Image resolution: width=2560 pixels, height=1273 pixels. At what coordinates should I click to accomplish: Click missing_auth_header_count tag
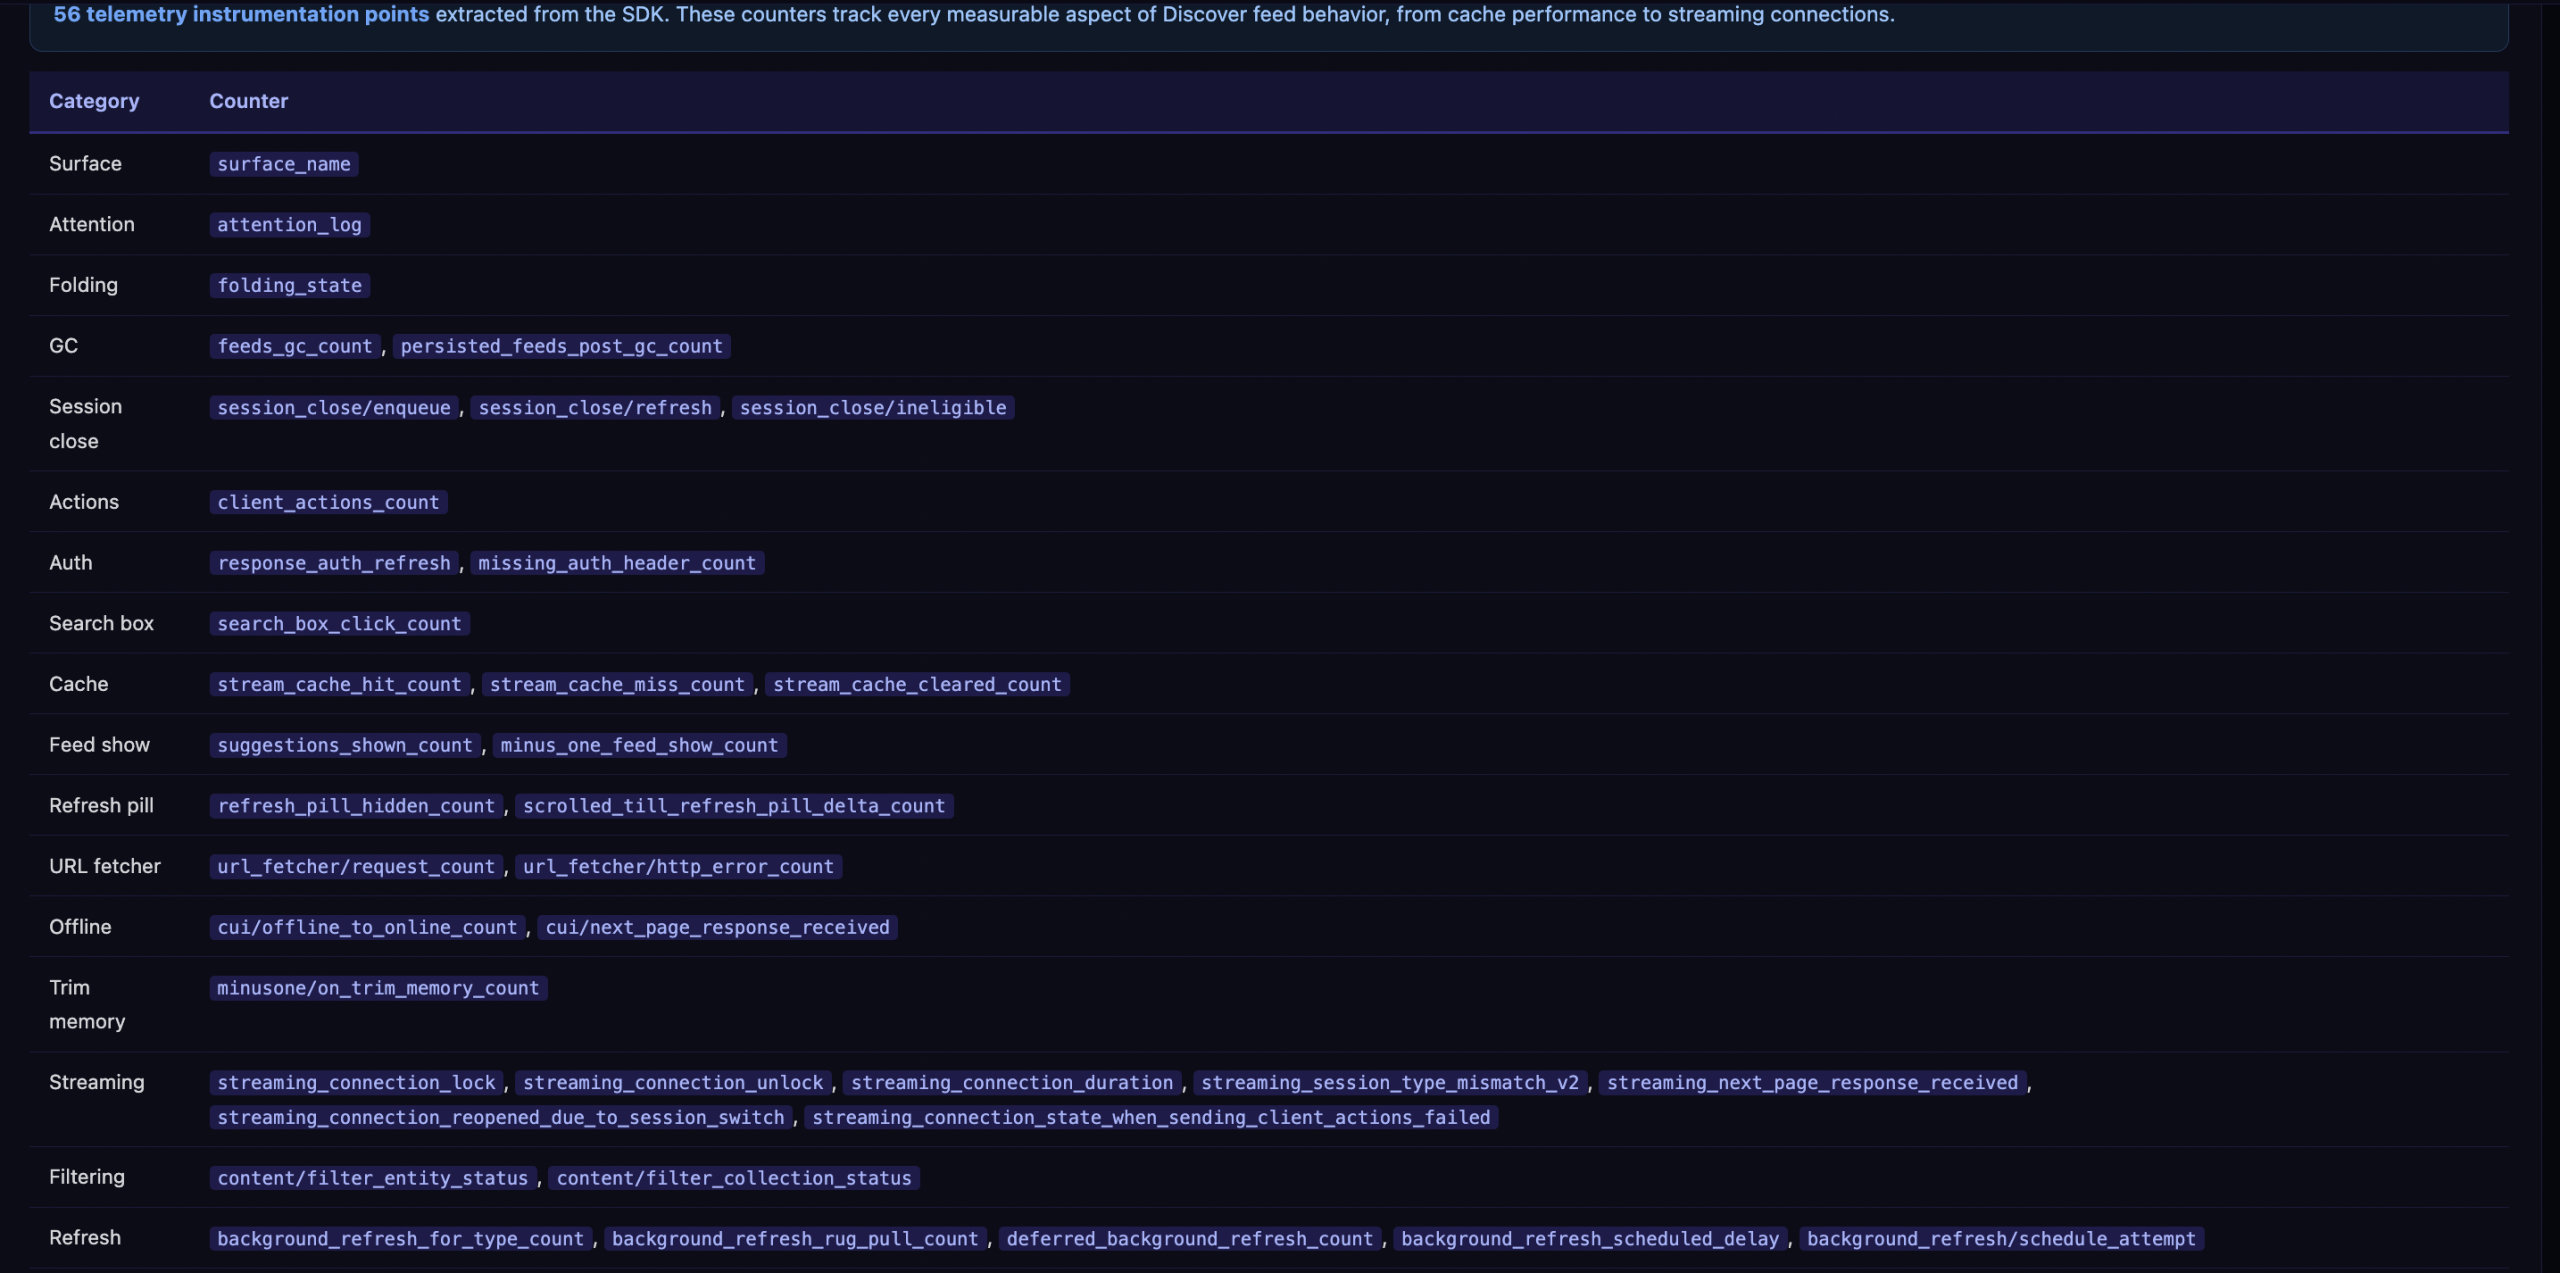pyautogui.click(x=616, y=563)
